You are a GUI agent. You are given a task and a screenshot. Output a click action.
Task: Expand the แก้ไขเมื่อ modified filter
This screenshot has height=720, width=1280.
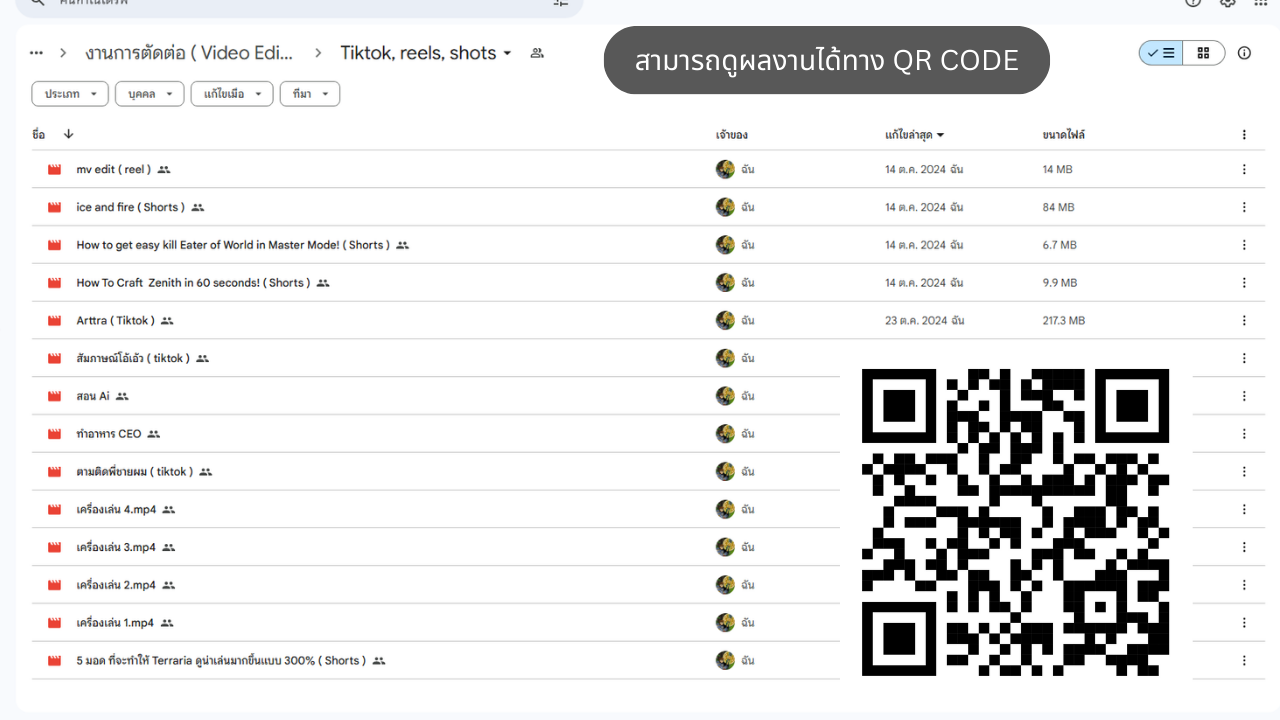pos(232,94)
